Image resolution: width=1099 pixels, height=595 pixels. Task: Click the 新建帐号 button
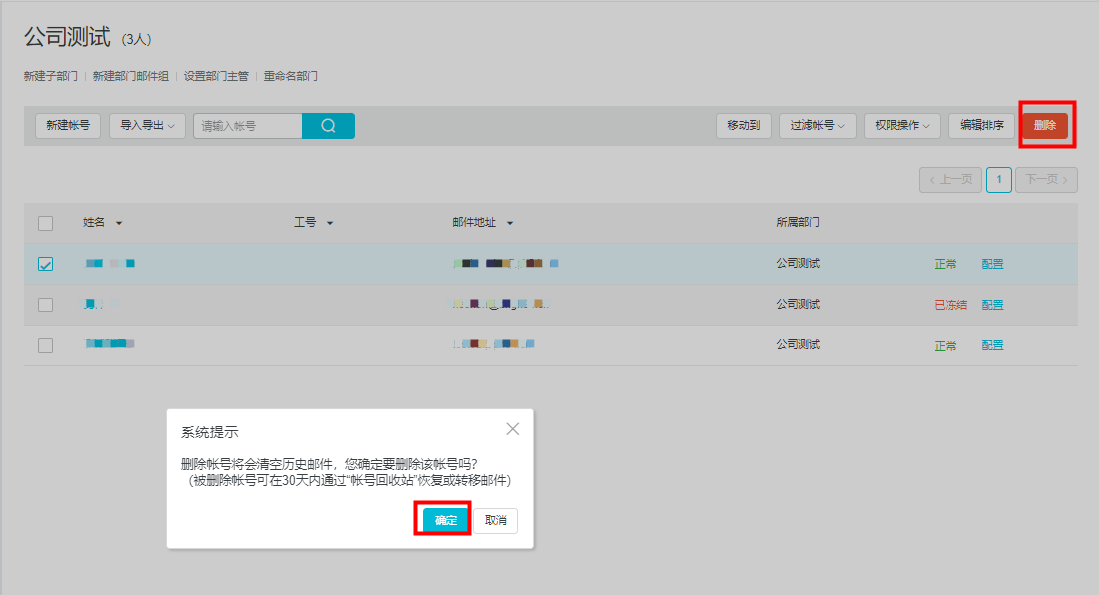click(67, 125)
